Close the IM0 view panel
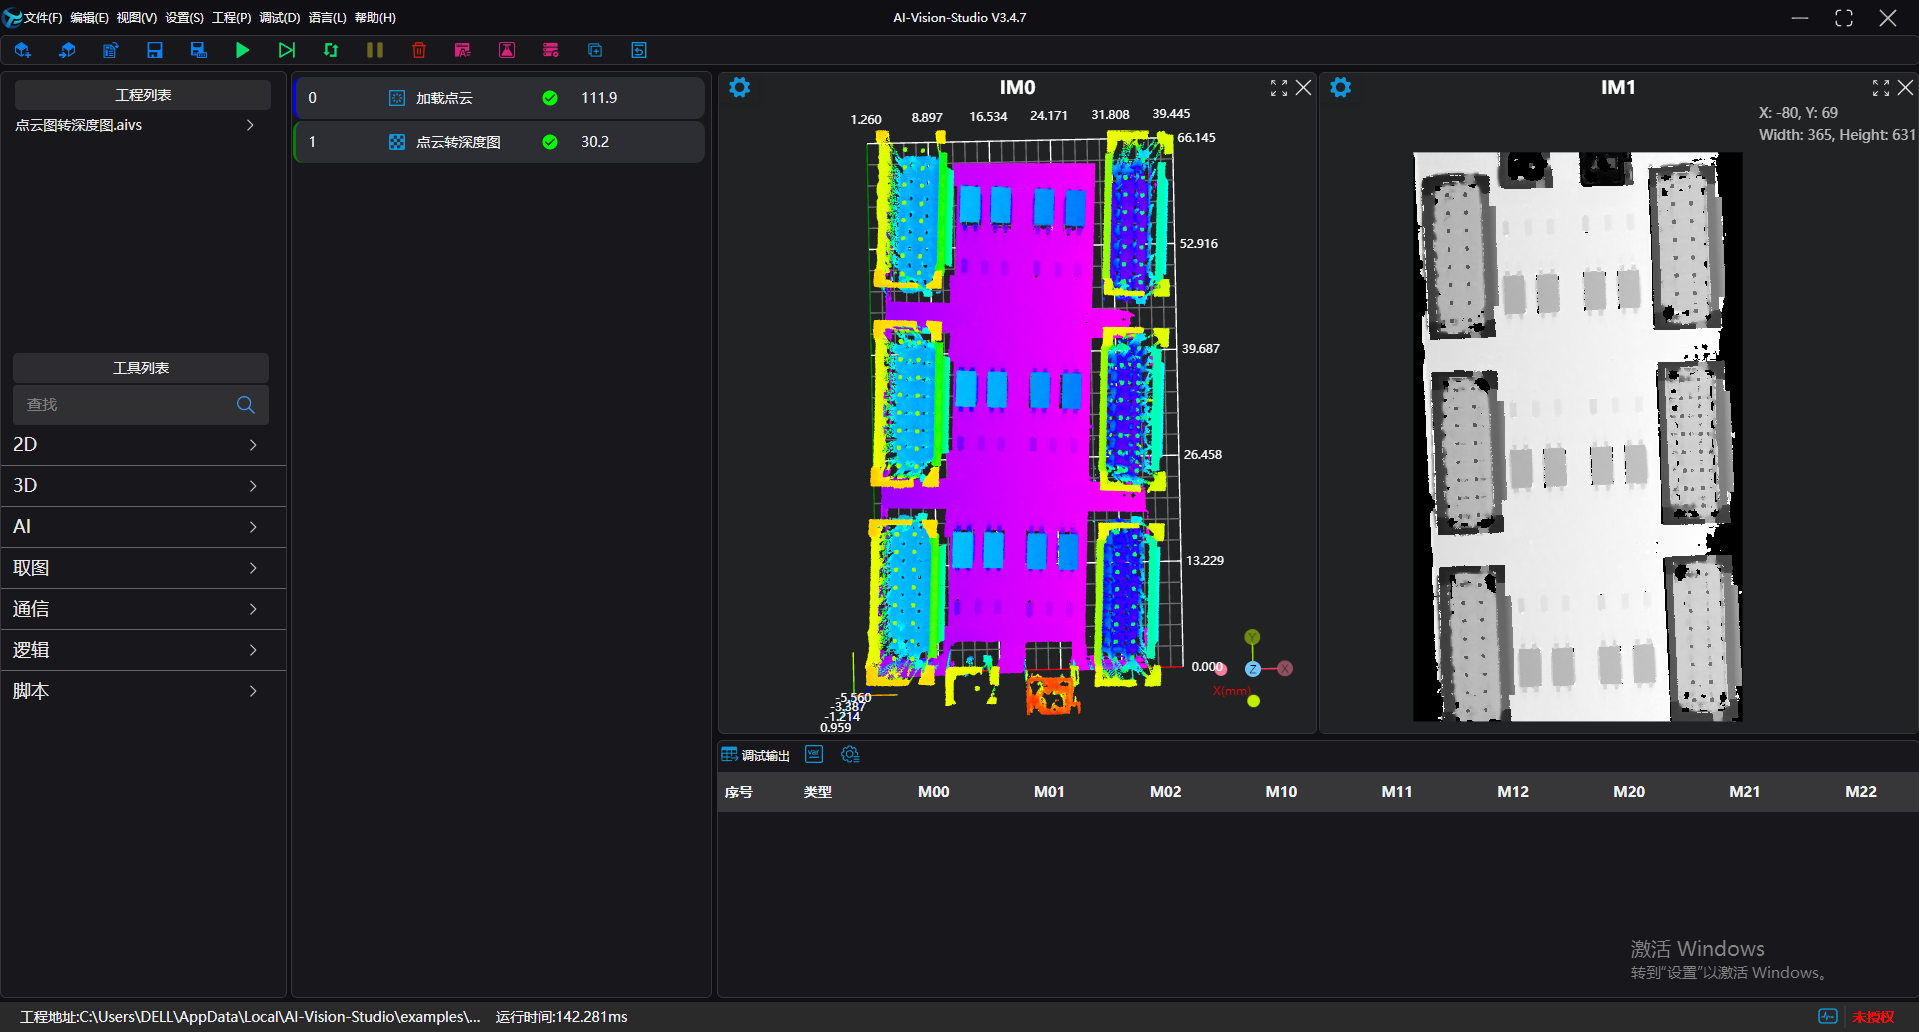Screen dimensions: 1919x1032 click(x=1304, y=88)
